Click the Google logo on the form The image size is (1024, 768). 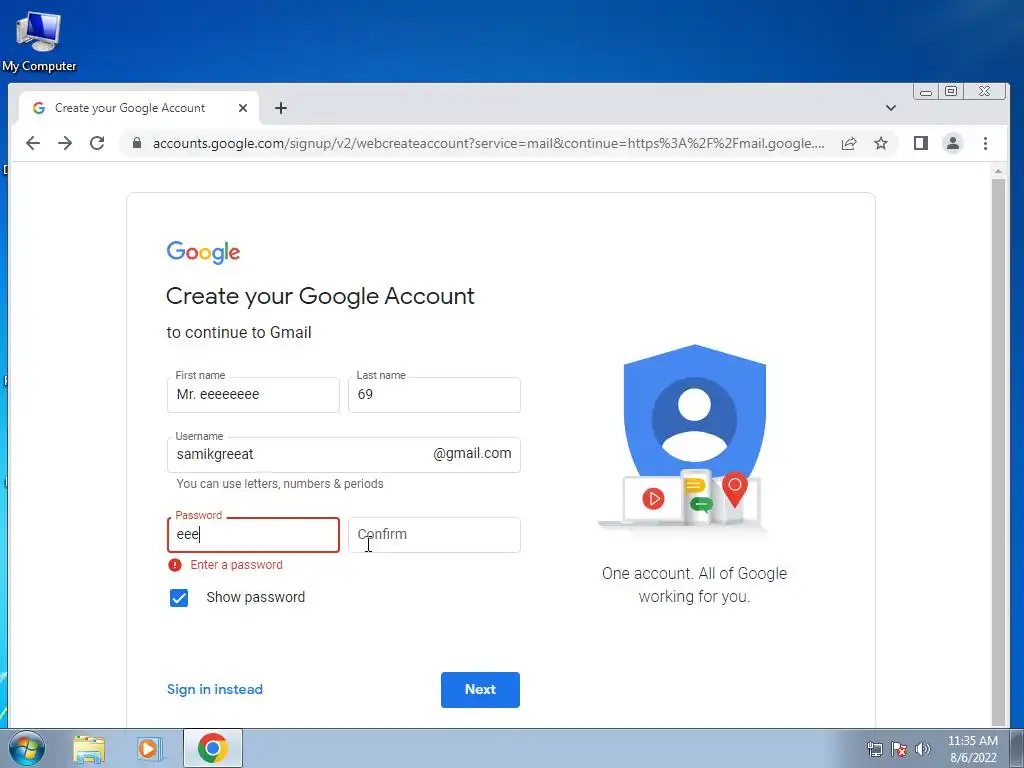tap(203, 252)
